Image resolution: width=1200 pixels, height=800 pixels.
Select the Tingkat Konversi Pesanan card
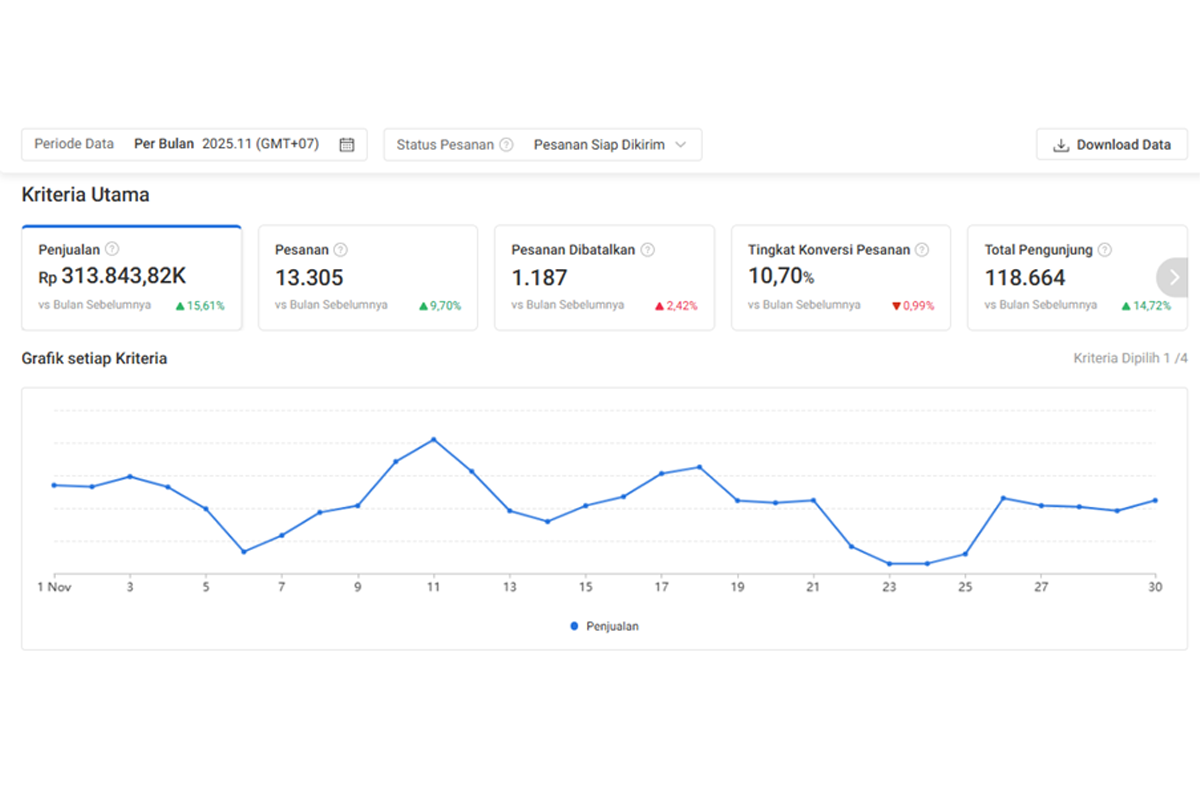(841, 278)
